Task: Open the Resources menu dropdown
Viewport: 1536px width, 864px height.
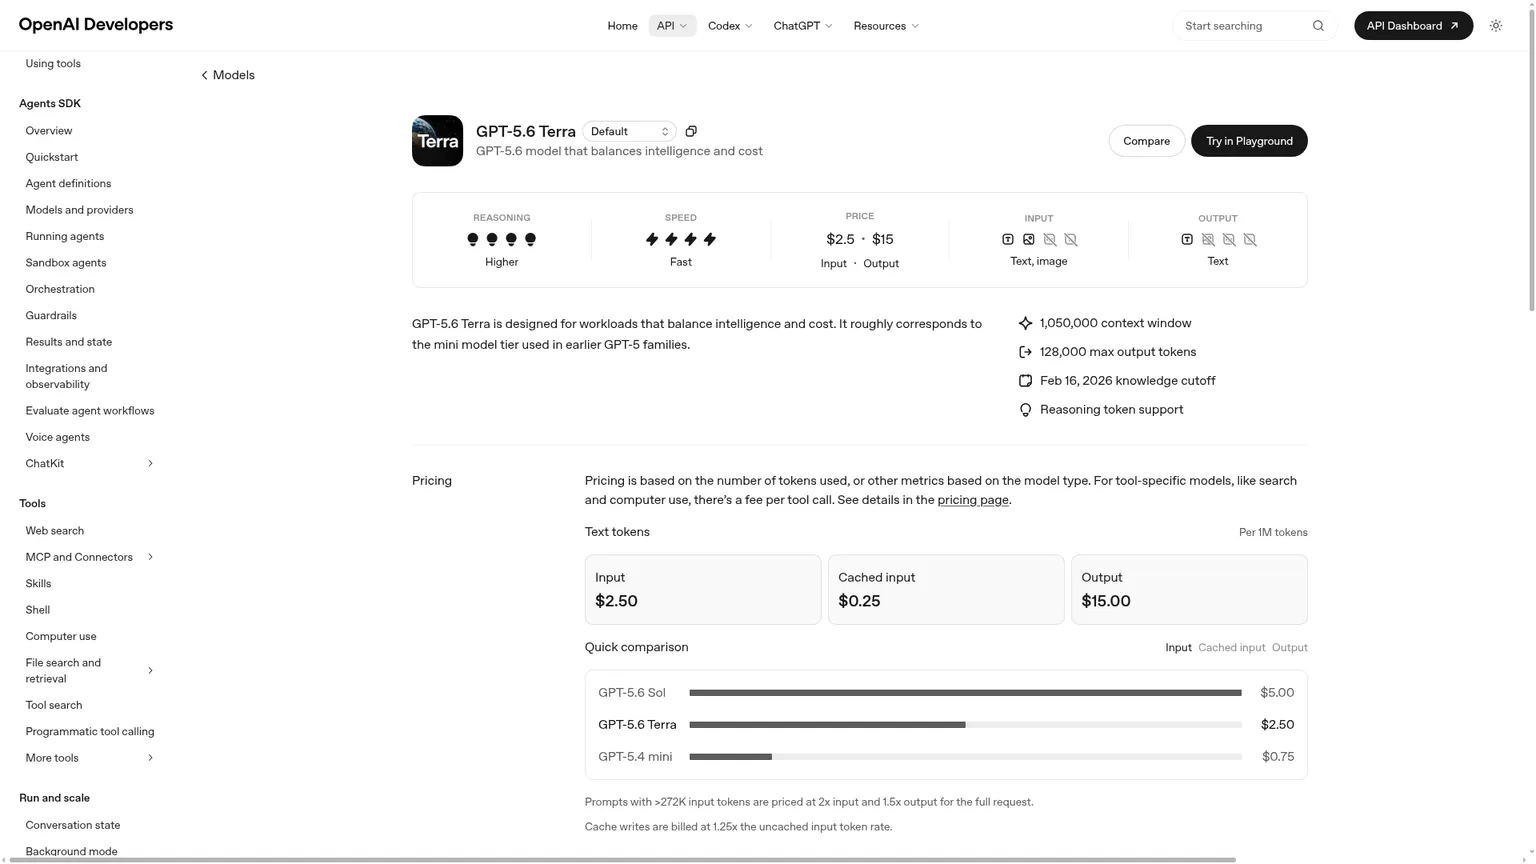Action: coord(886,26)
